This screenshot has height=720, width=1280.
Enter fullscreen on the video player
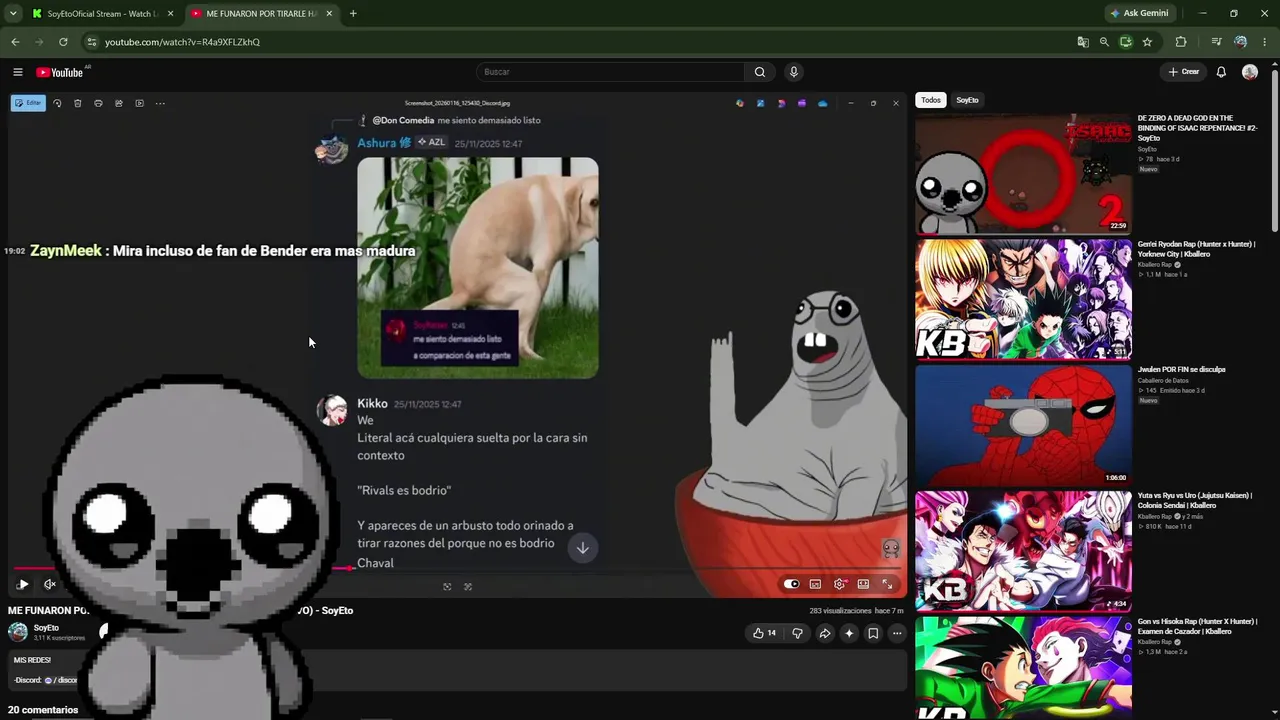887,584
